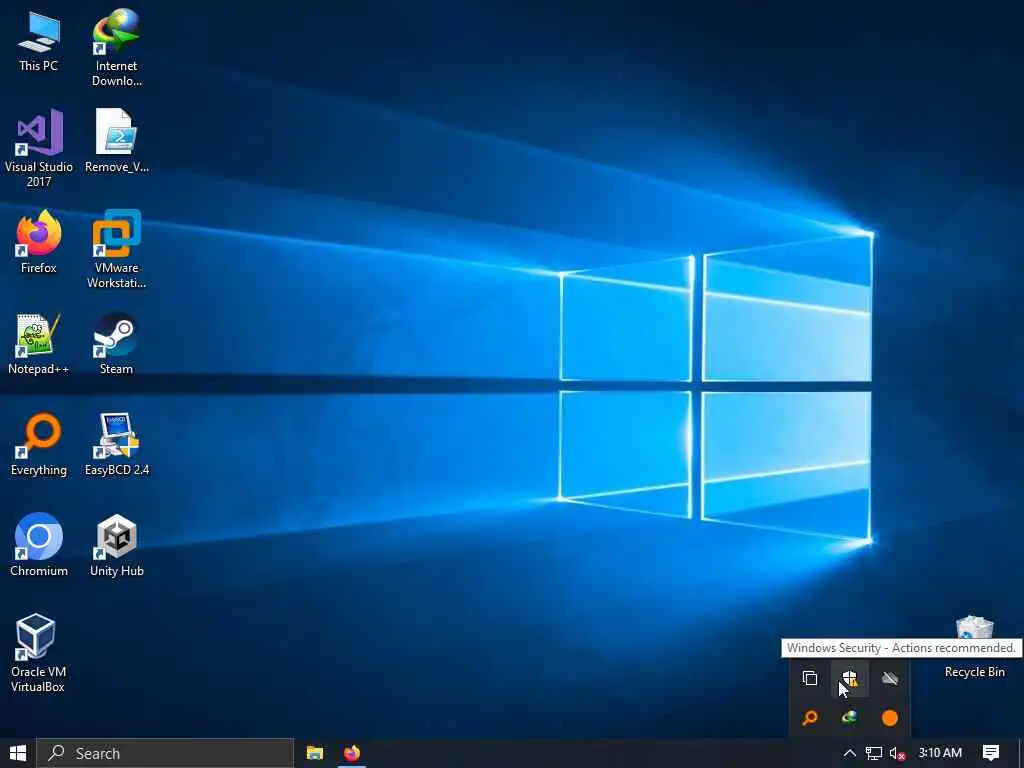1024x768 pixels.
Task: Click the Everything magnifier icon in tray overflow
Action: pos(810,718)
